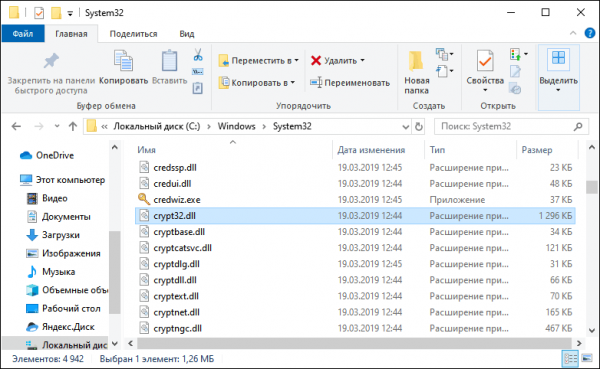
Task: Open the Open-with dropdown in Открыть group
Action: coord(519,54)
